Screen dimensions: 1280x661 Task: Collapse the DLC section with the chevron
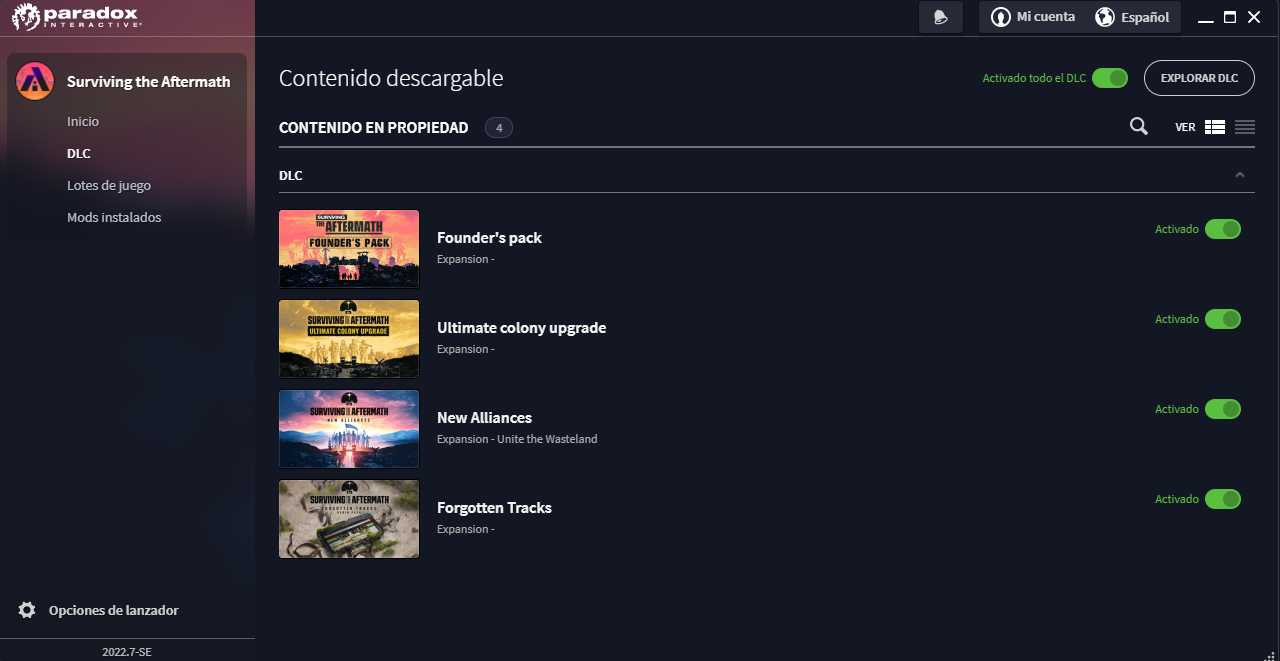[1240, 174]
